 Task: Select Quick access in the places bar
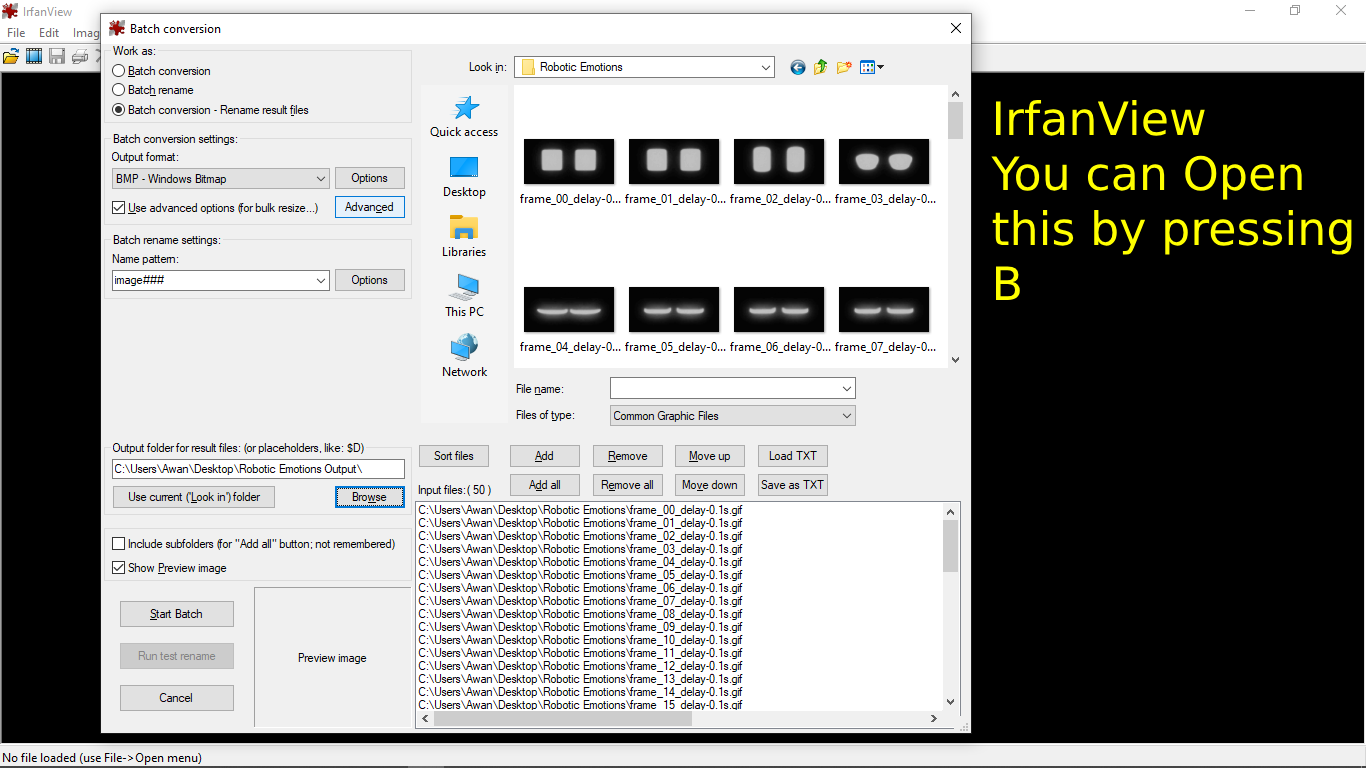click(464, 117)
